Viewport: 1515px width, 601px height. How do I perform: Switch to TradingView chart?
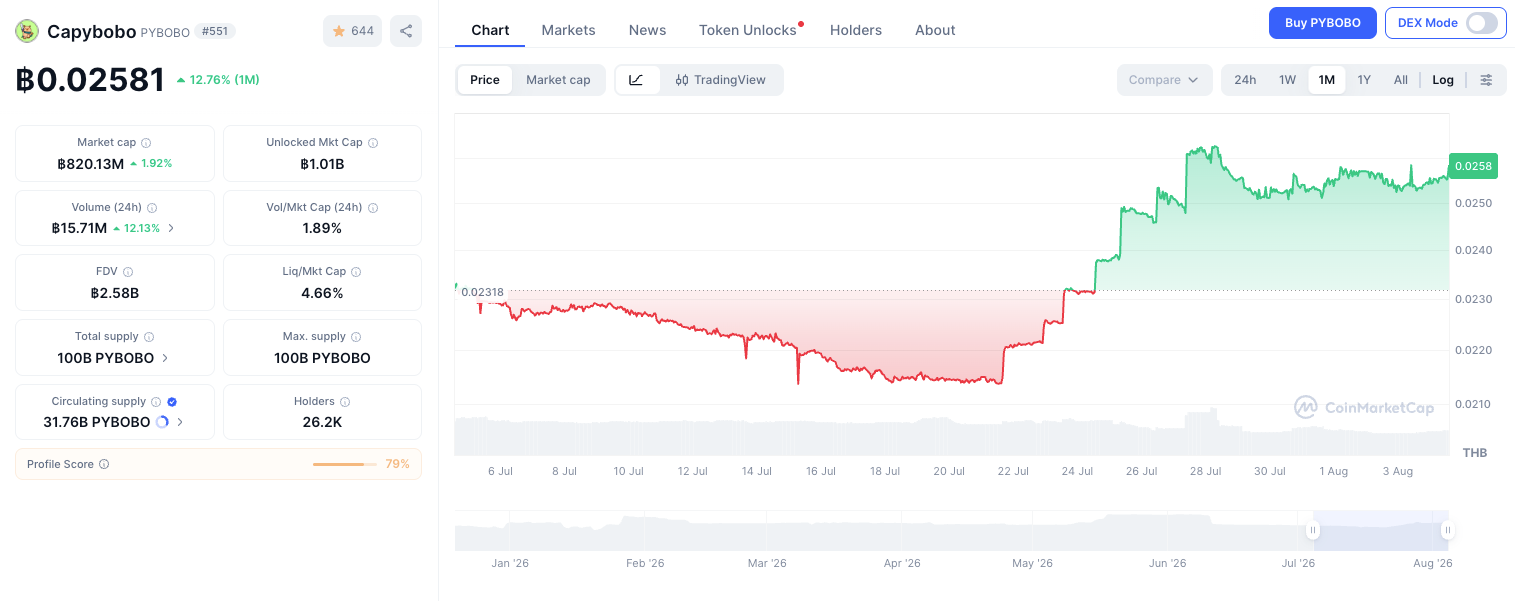click(x=720, y=80)
